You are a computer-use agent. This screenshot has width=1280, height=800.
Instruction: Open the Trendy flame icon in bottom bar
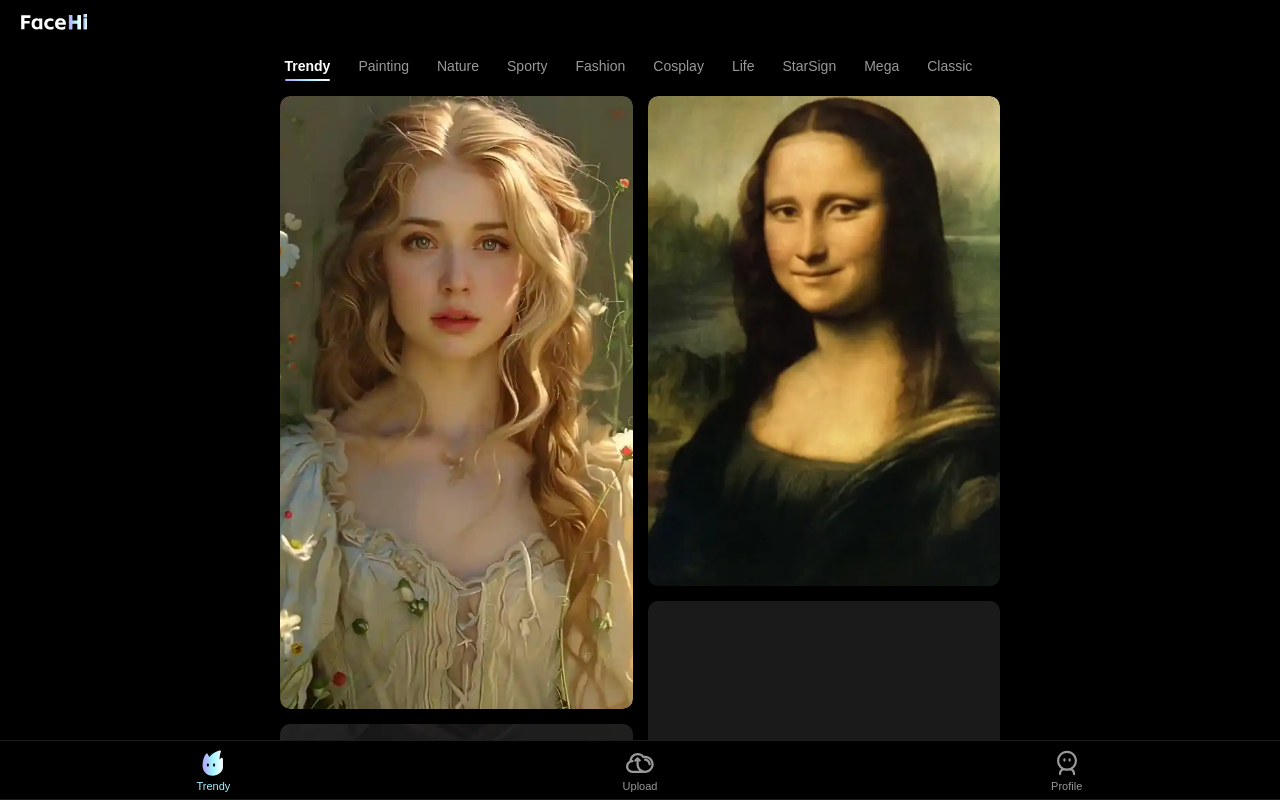pos(213,763)
